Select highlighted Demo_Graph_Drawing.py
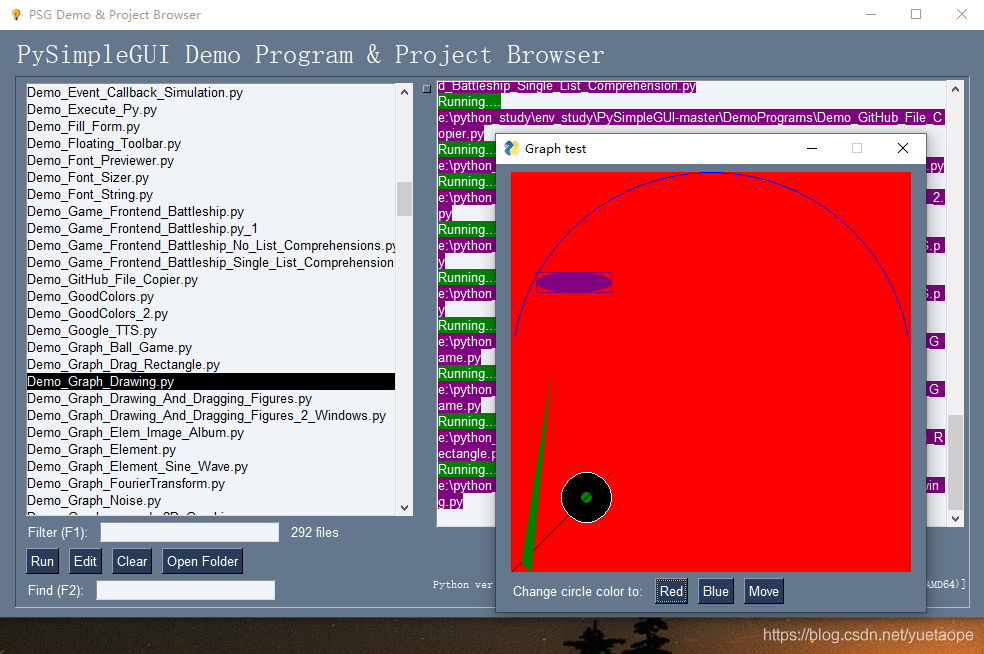 point(211,381)
